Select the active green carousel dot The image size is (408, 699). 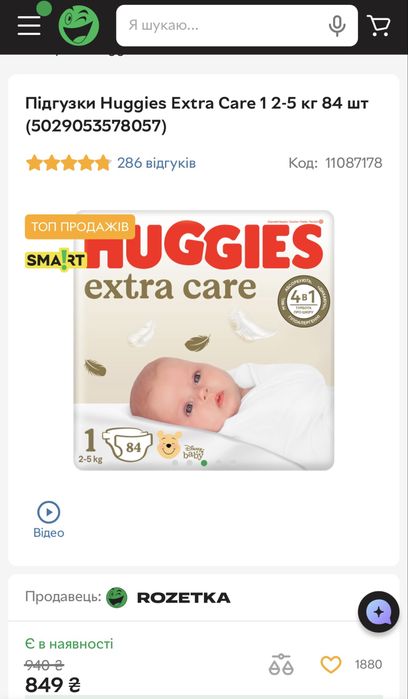click(204, 463)
